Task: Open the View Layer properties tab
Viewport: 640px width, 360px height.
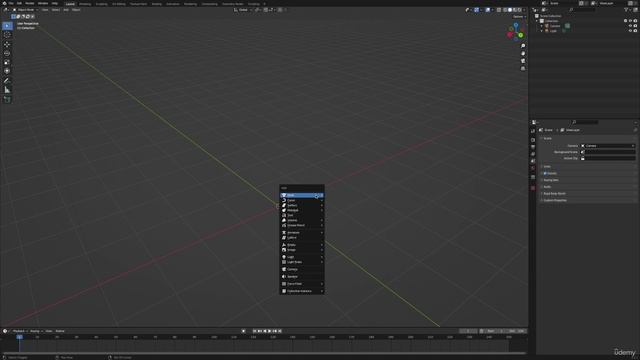Action: pyautogui.click(x=533, y=154)
